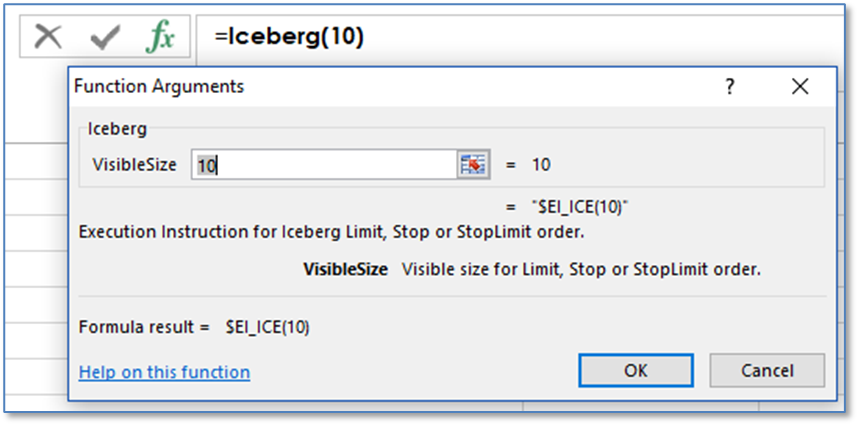Open Insert Function via the fx icon
Image resolution: width=859 pixels, height=425 pixels.
point(159,37)
